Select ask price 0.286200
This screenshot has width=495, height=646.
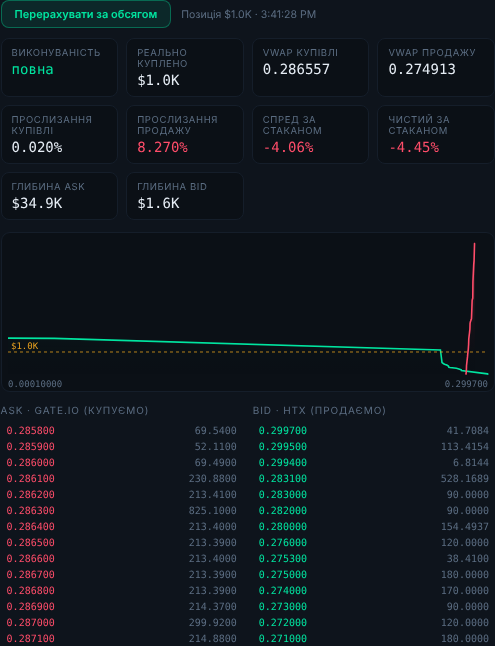point(30,494)
